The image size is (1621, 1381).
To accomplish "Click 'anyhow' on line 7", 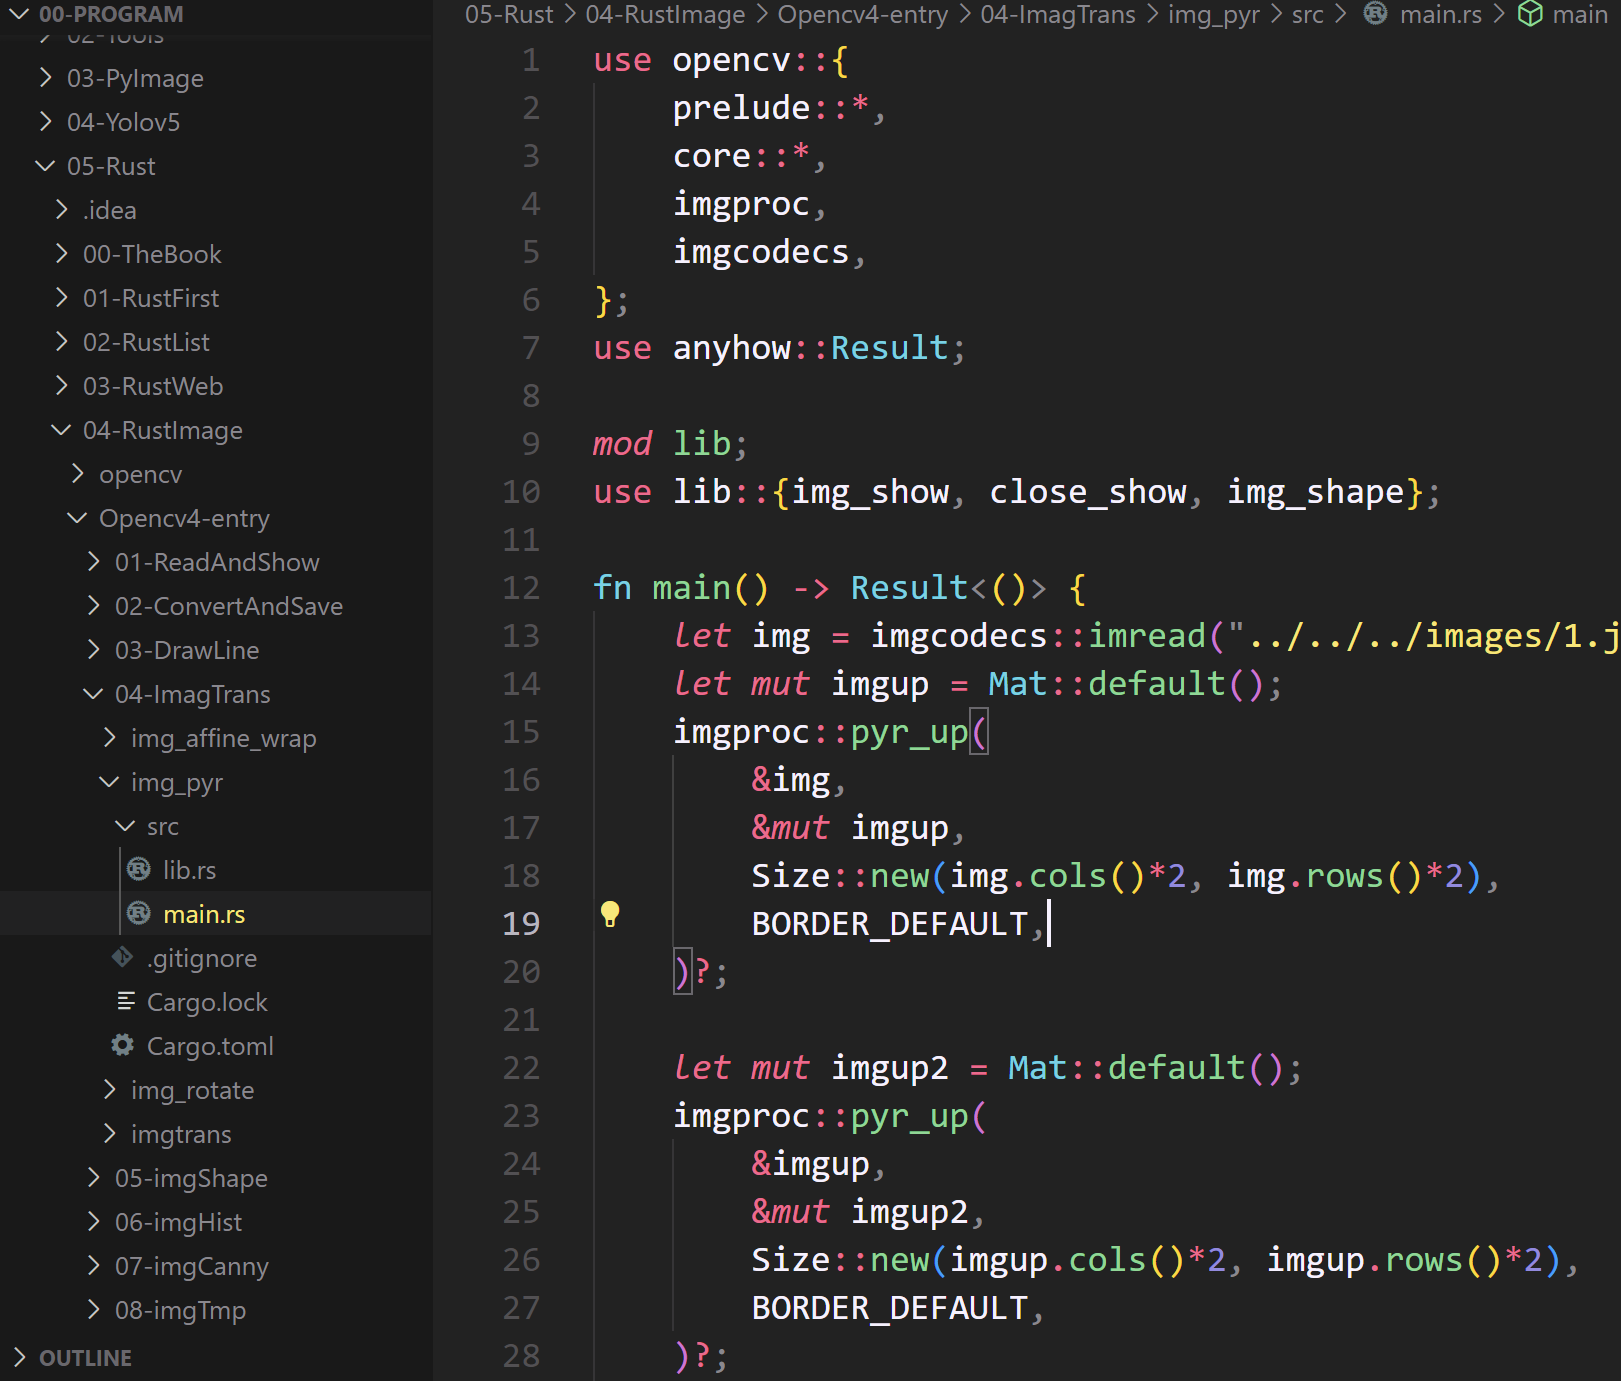I will coord(732,348).
